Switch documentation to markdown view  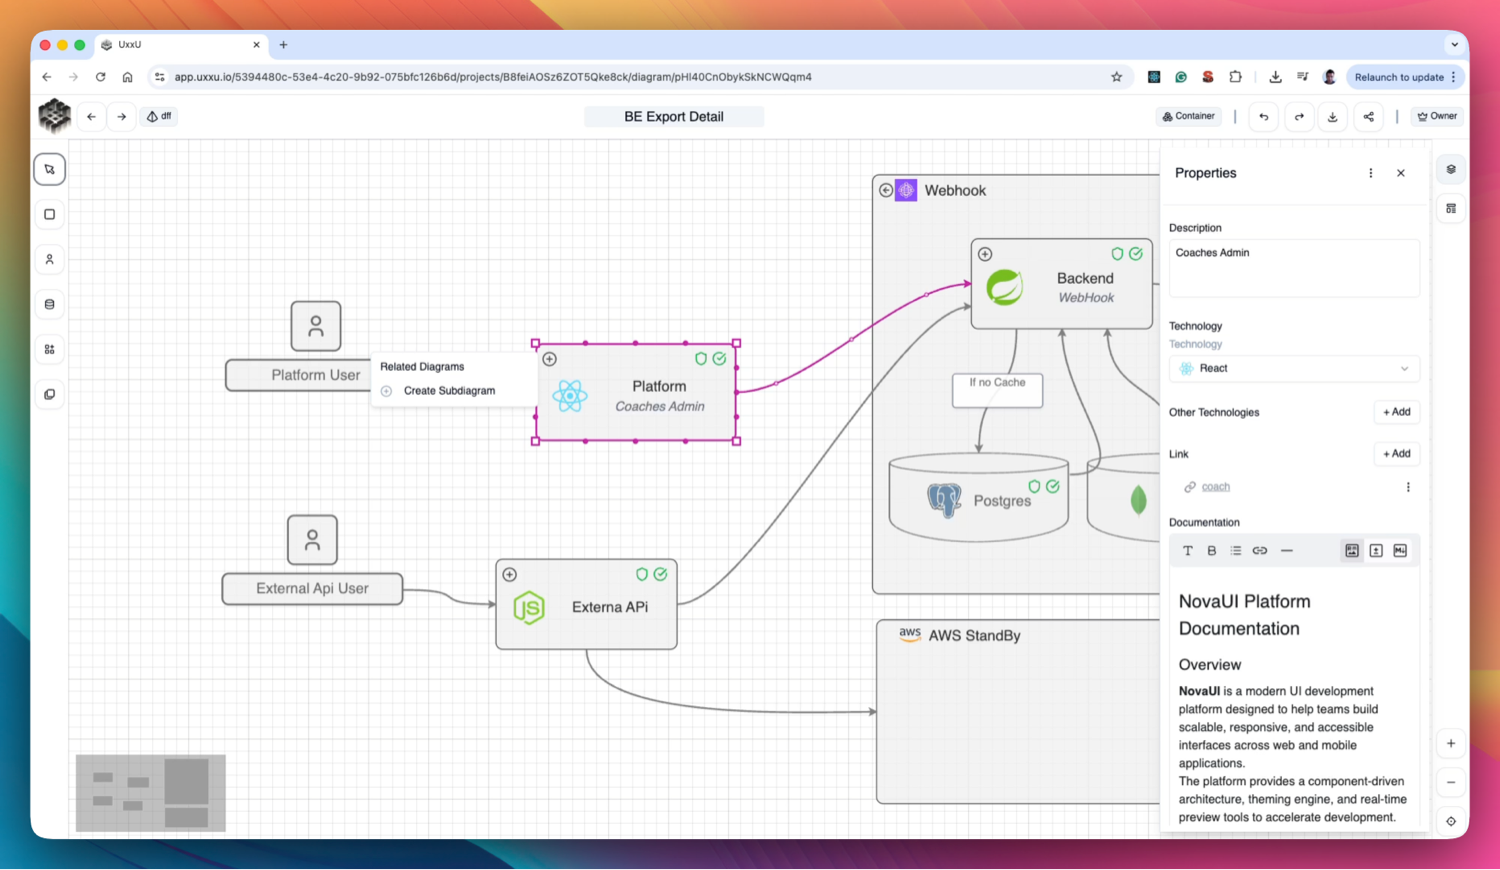(1400, 551)
